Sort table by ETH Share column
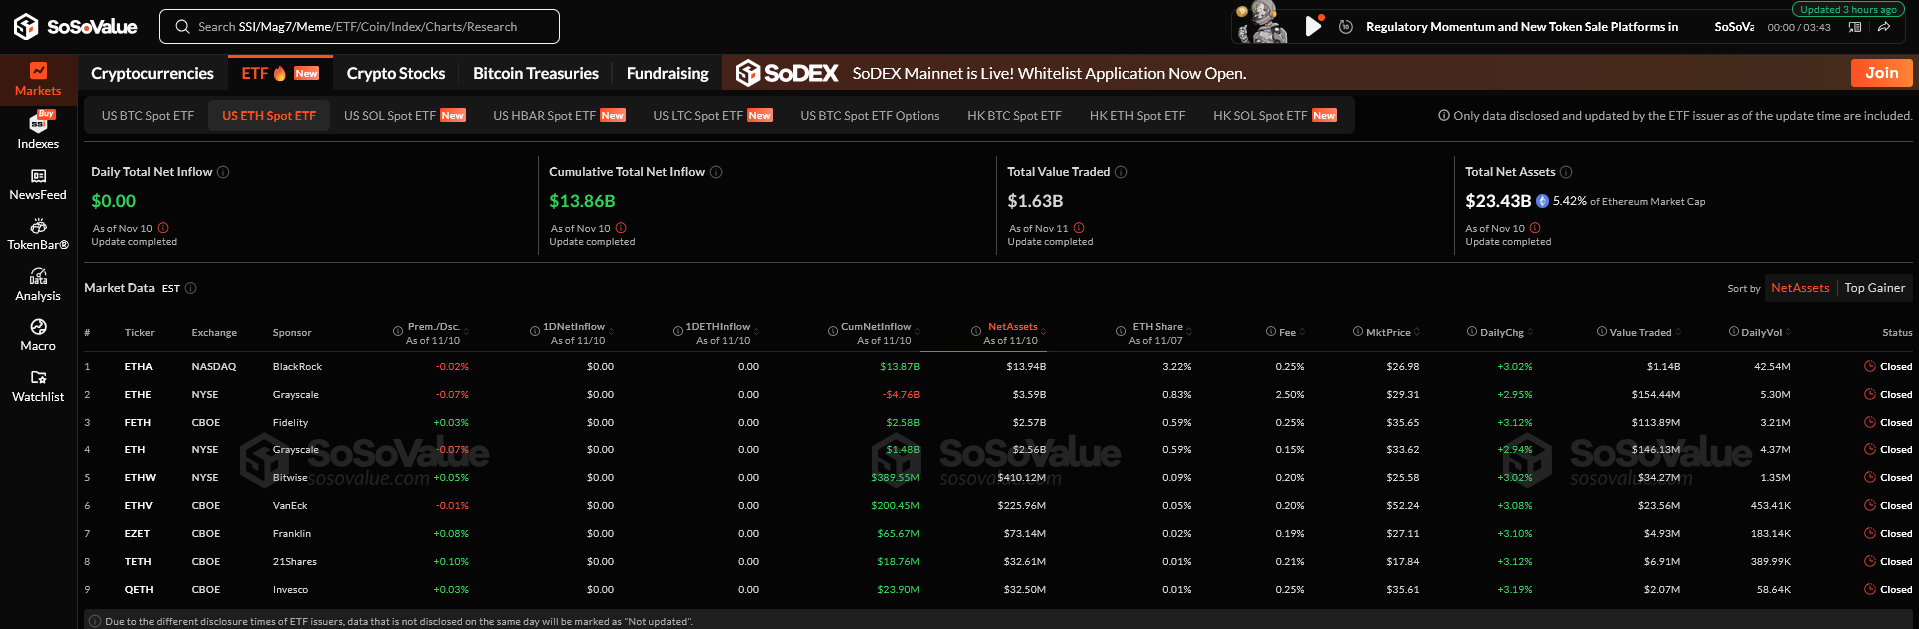The width and height of the screenshot is (1919, 629). click(1189, 332)
